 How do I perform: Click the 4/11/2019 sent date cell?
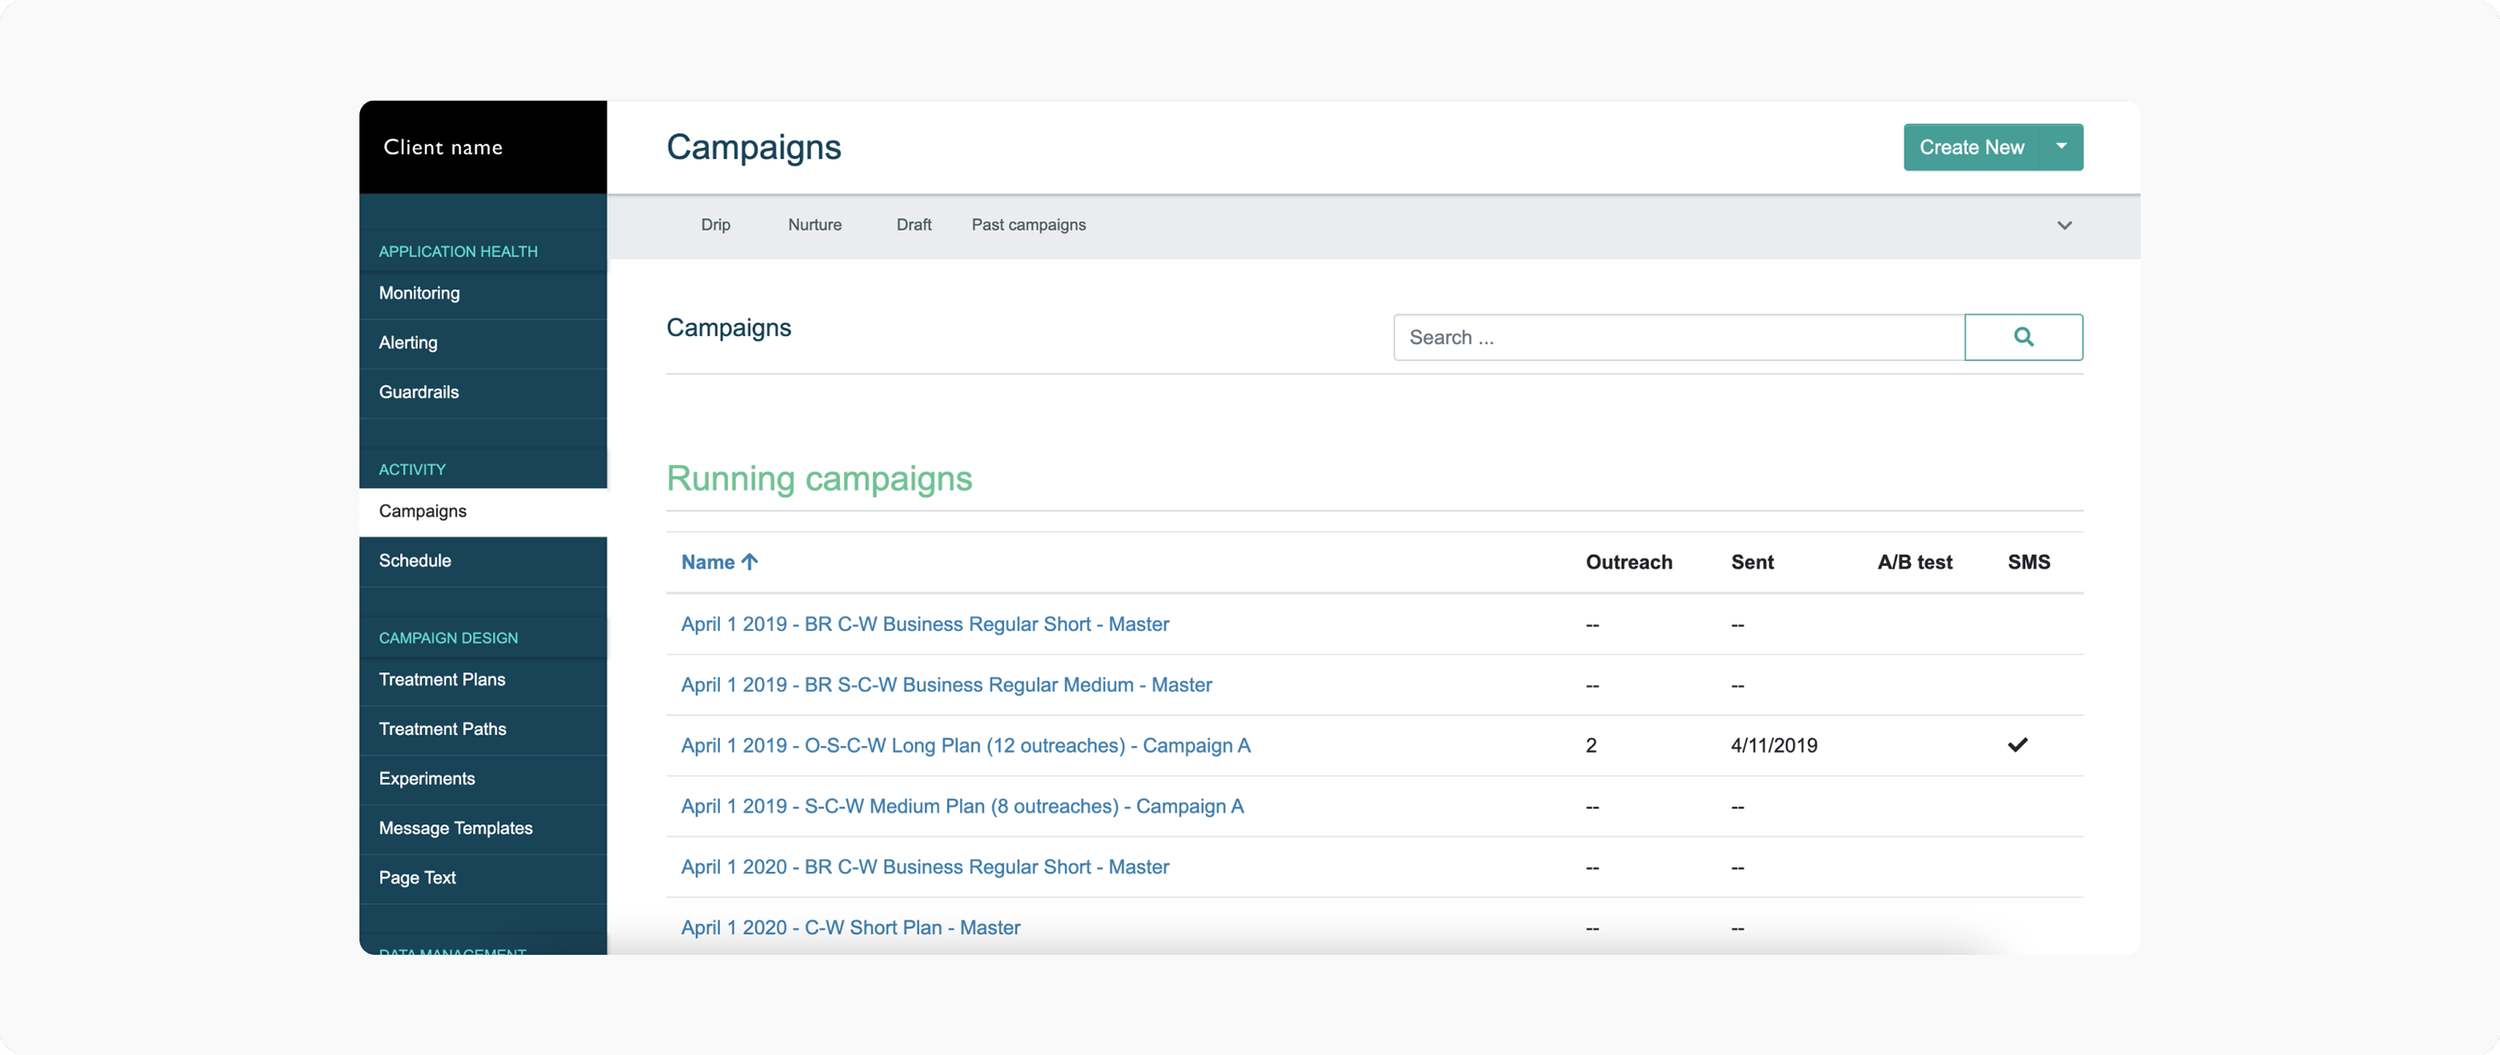coord(1774,746)
